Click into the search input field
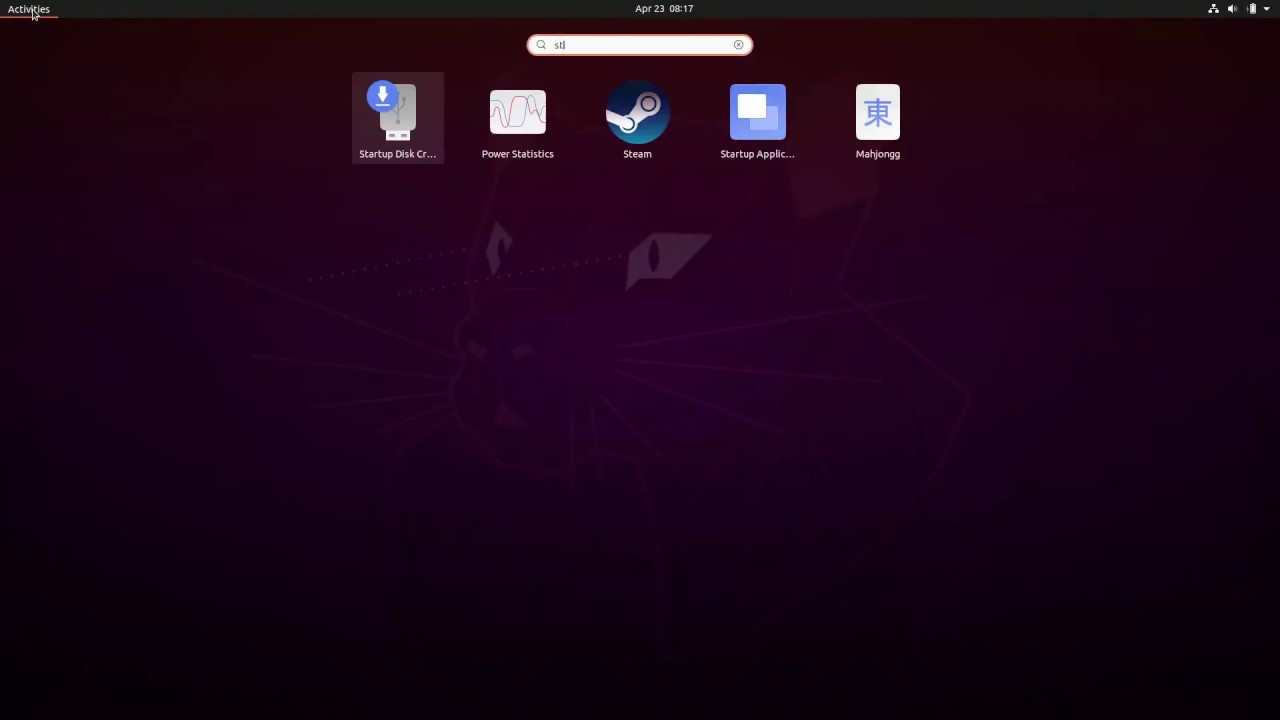Screen dimensions: 1280x720 click(640, 45)
